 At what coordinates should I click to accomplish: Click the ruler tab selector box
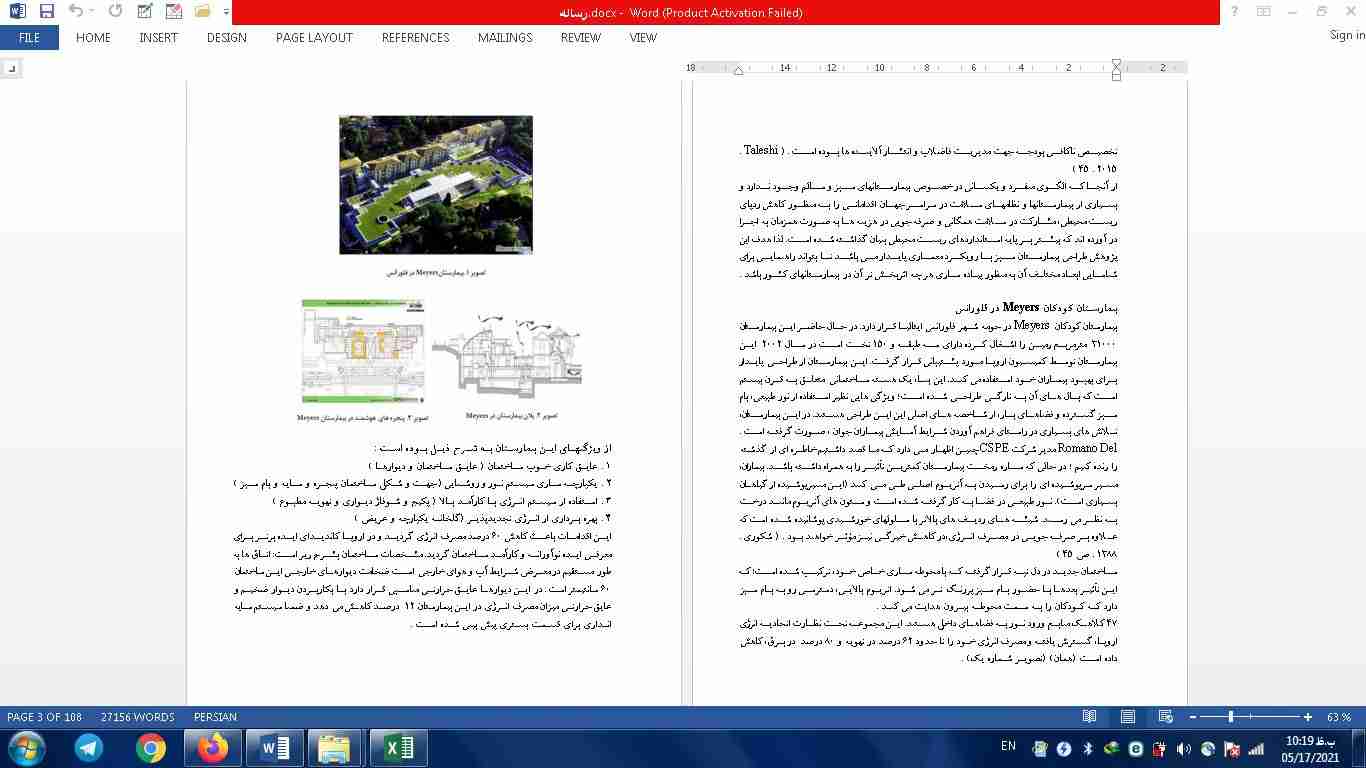click(11, 68)
